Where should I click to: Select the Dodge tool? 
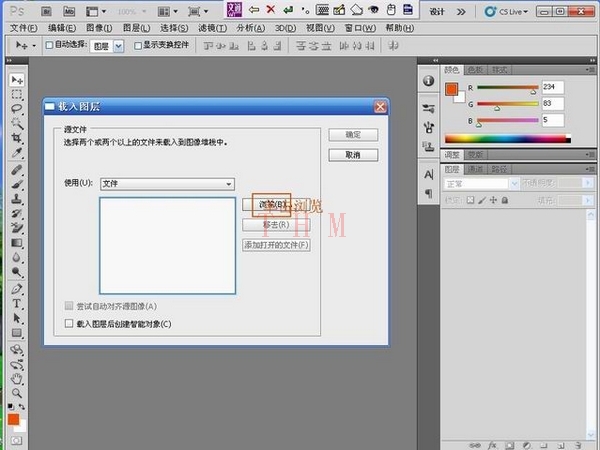[x=16, y=272]
